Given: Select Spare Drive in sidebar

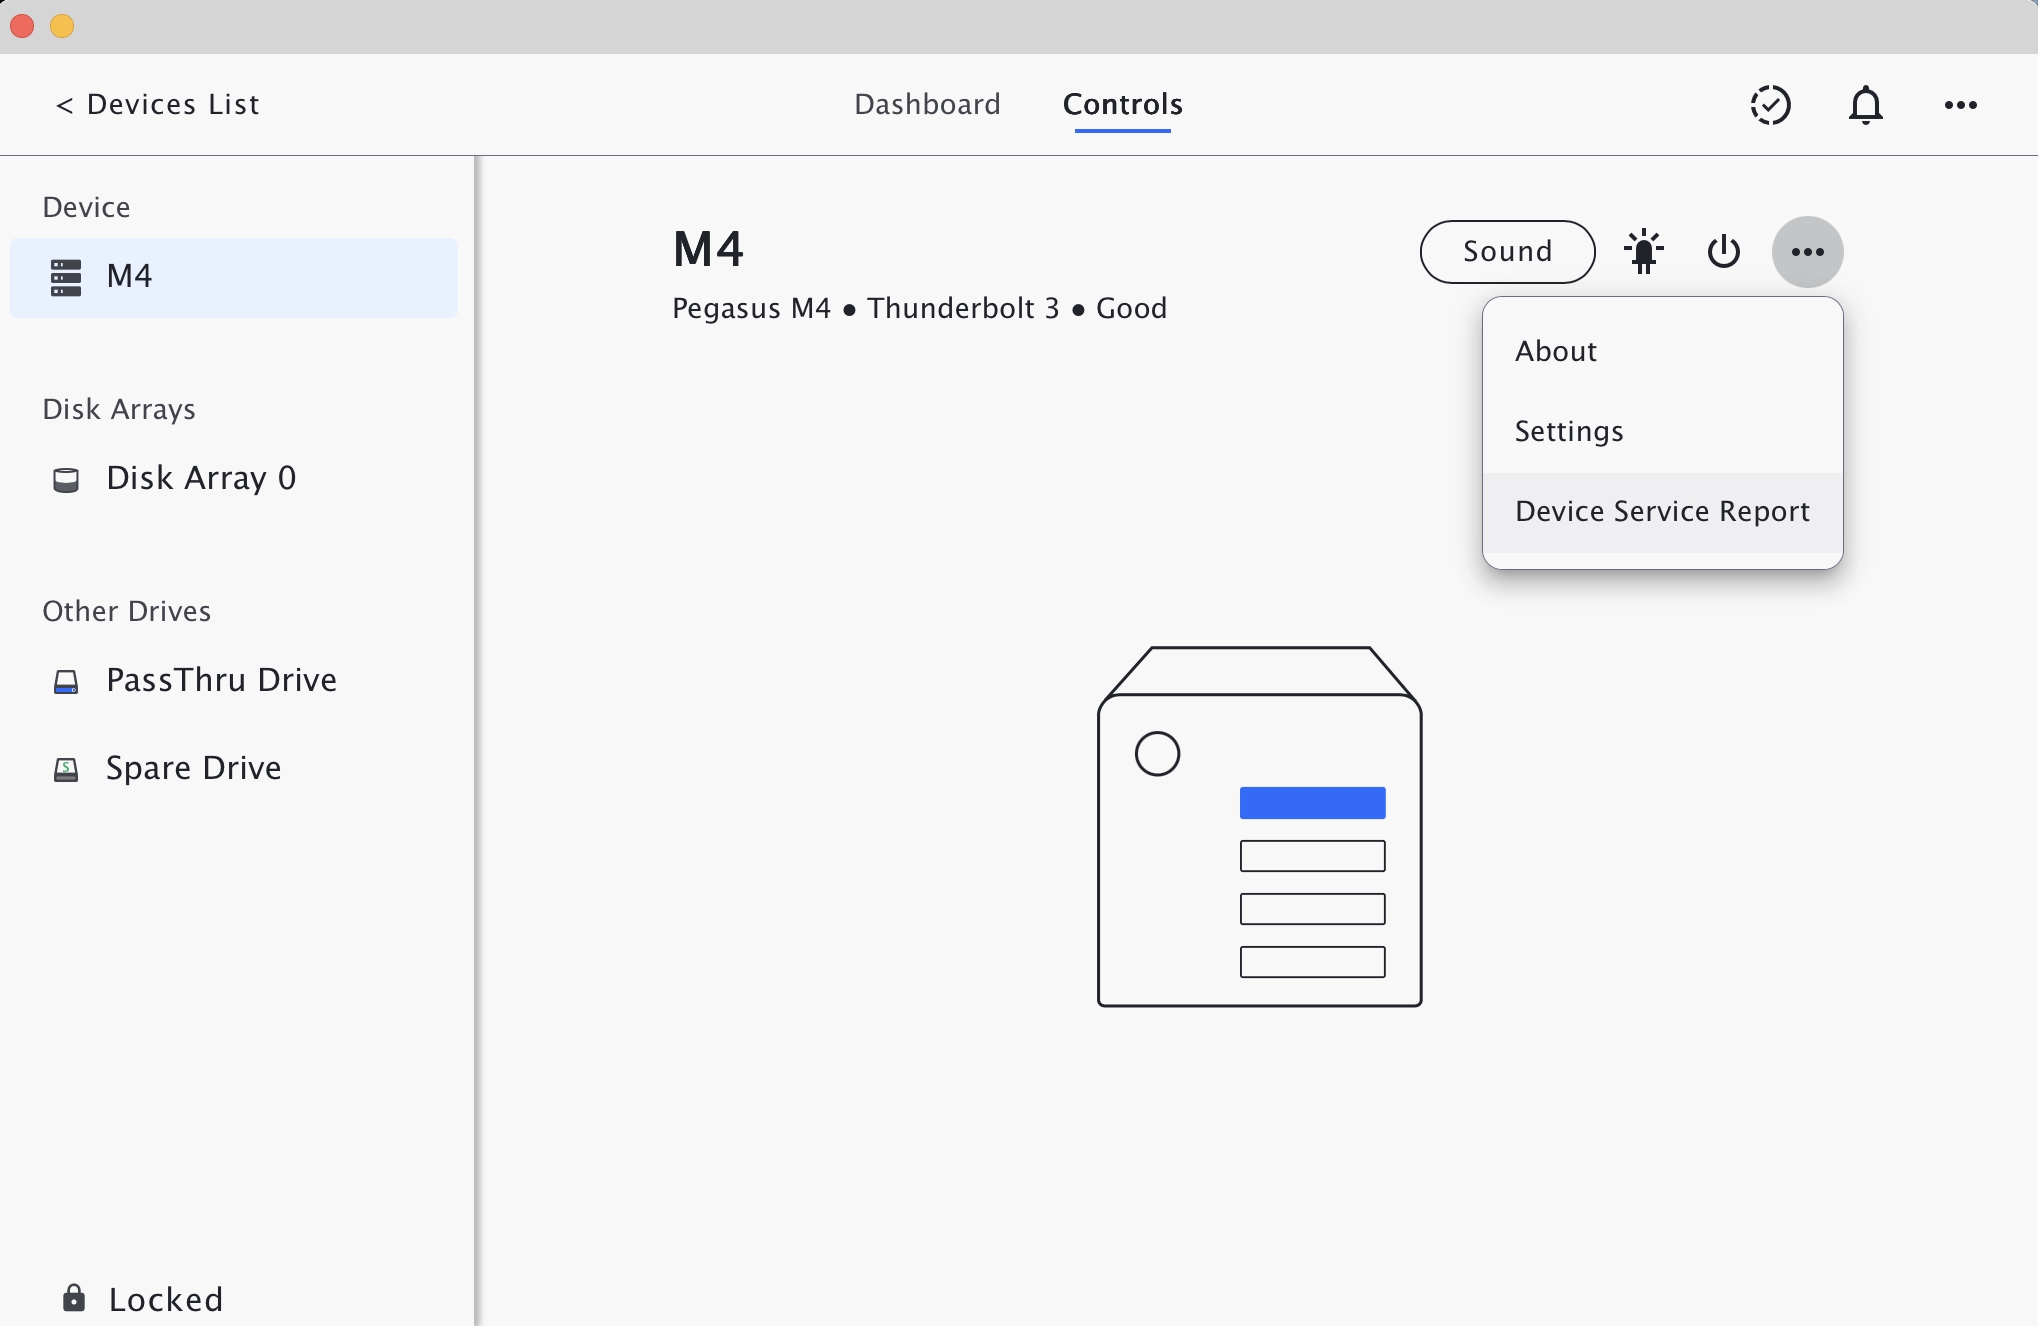Looking at the screenshot, I should 193,768.
